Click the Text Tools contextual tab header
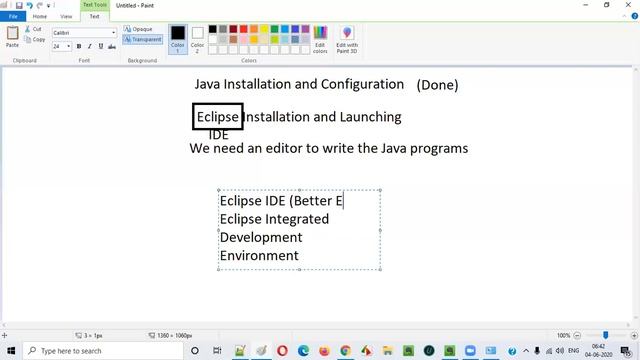This screenshot has height=360, width=640. click(95, 5)
